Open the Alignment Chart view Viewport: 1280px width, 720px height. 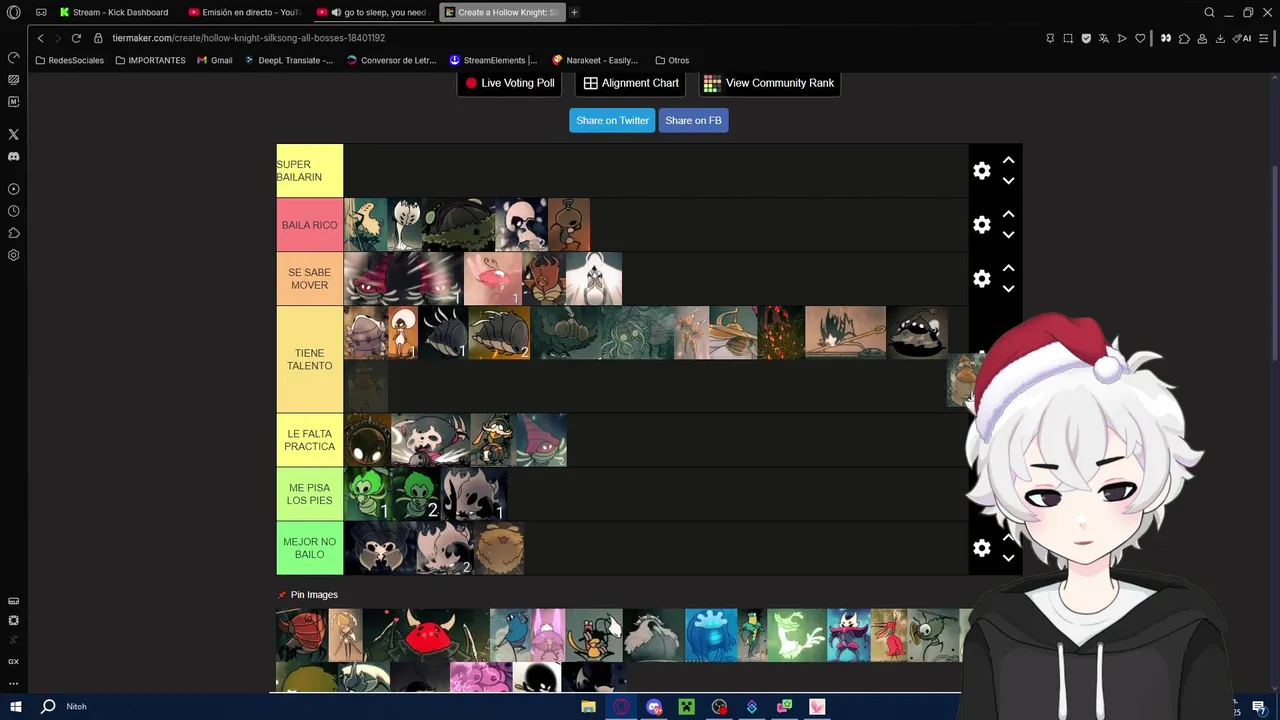(x=631, y=83)
